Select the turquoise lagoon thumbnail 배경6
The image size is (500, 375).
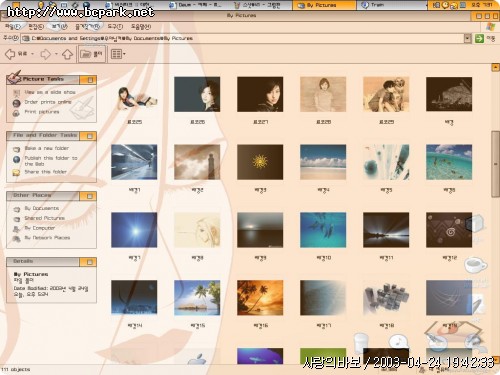(449, 162)
